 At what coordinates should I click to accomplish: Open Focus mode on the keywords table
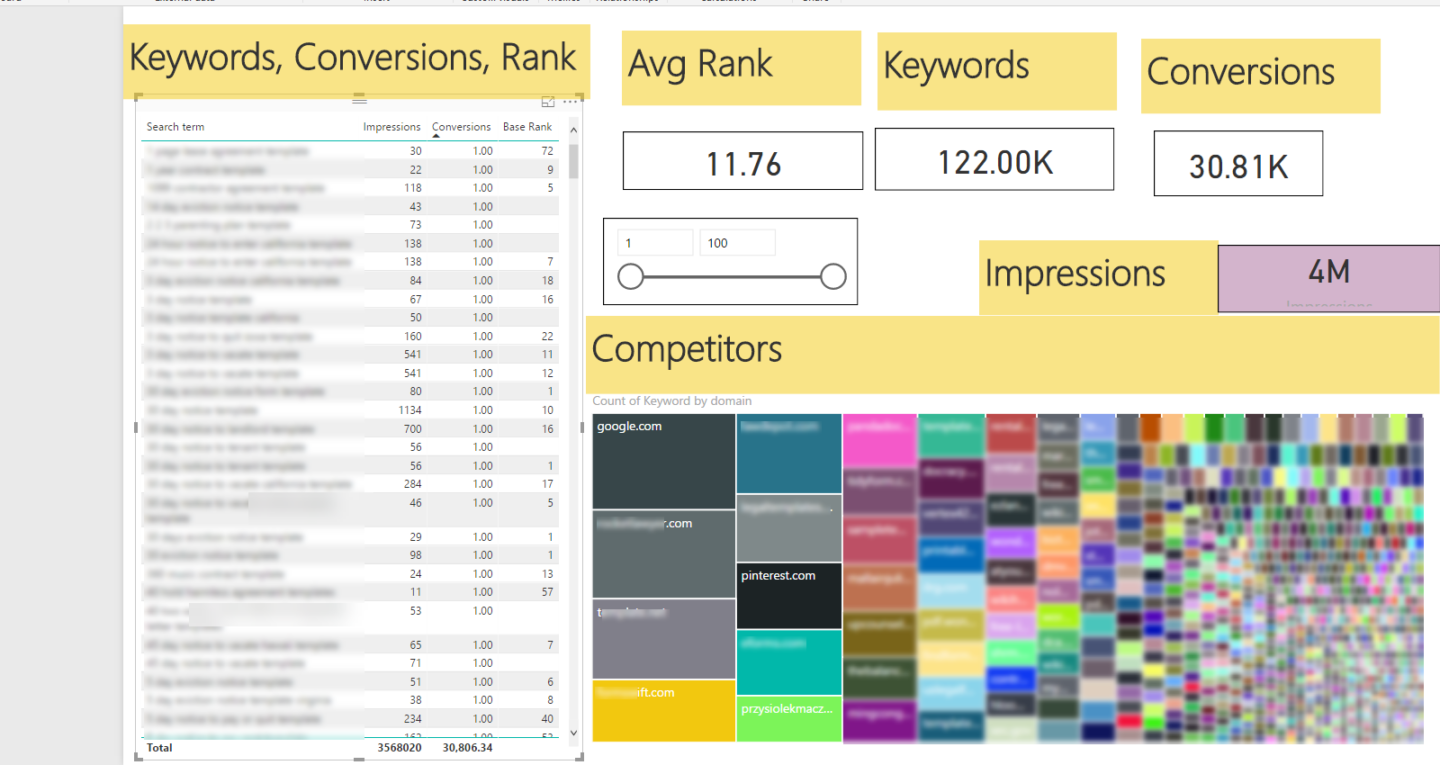[548, 102]
